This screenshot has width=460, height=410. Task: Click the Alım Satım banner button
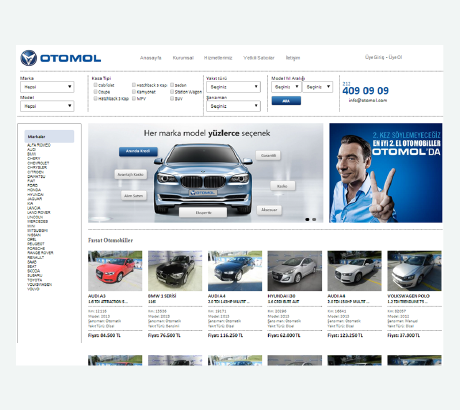tap(134, 196)
